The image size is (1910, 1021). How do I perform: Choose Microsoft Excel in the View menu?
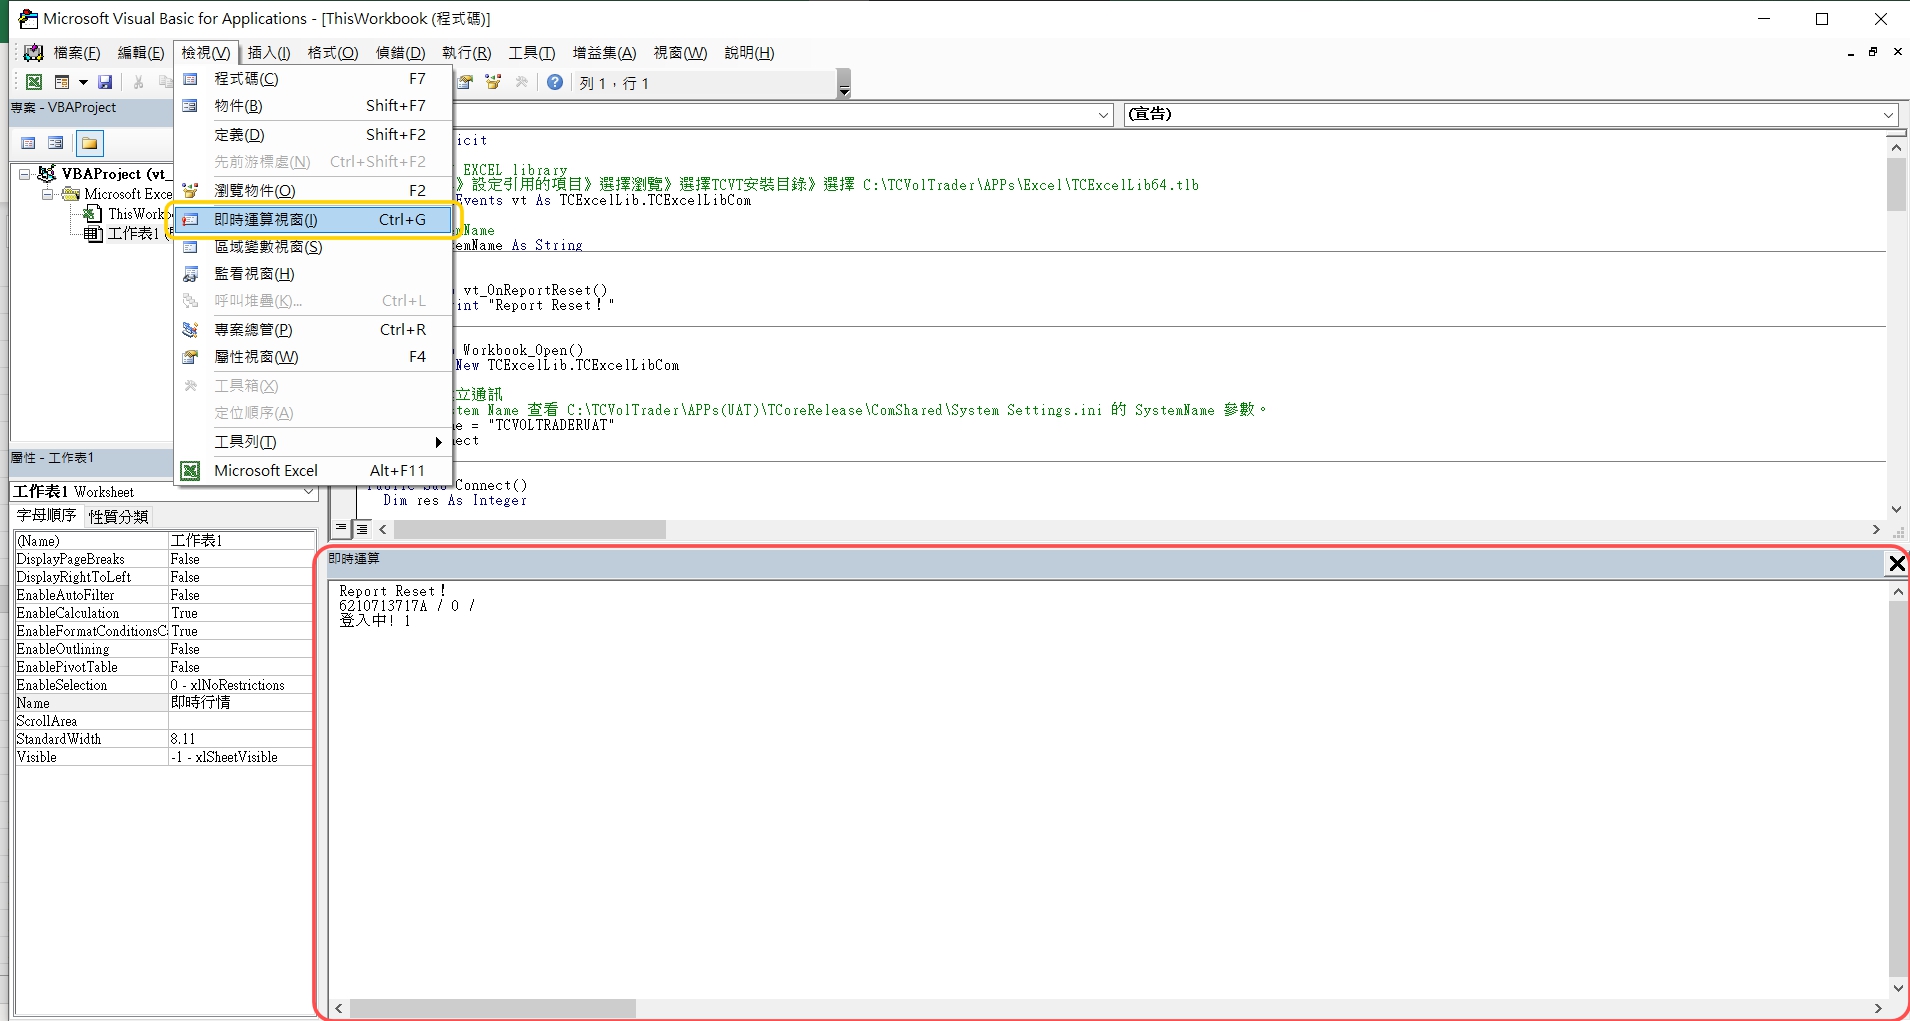tap(314, 470)
